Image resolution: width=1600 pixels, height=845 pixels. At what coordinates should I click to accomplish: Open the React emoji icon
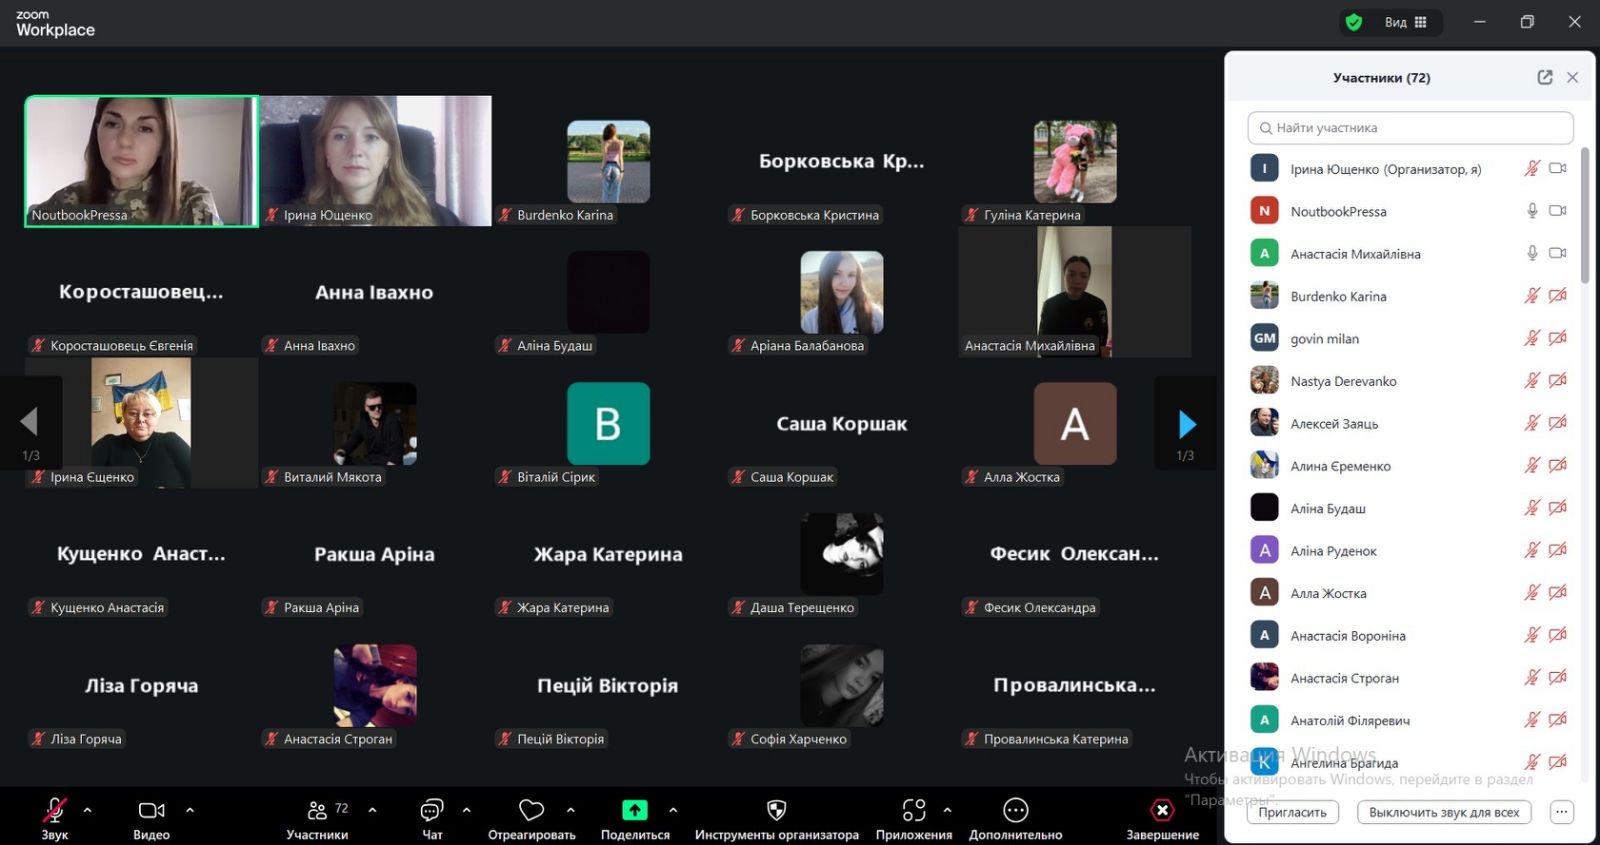(x=531, y=811)
